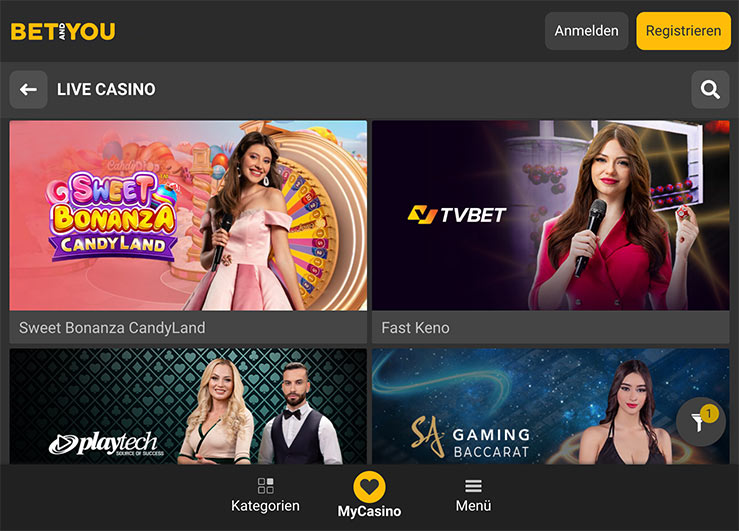Click the BetAndYou logo
739x531 pixels.
pyautogui.click(x=63, y=32)
